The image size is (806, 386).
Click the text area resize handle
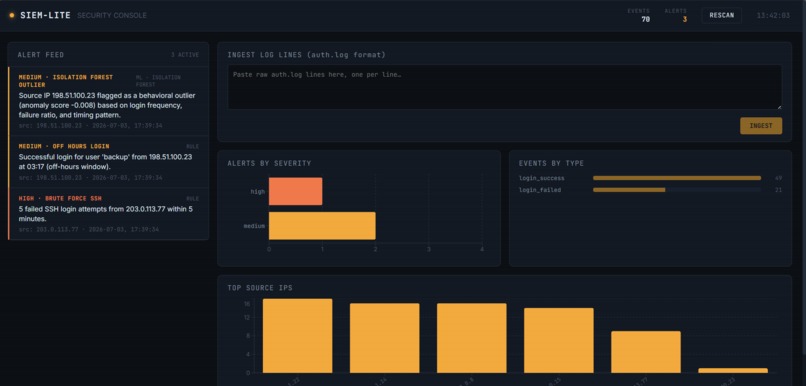pos(779,106)
